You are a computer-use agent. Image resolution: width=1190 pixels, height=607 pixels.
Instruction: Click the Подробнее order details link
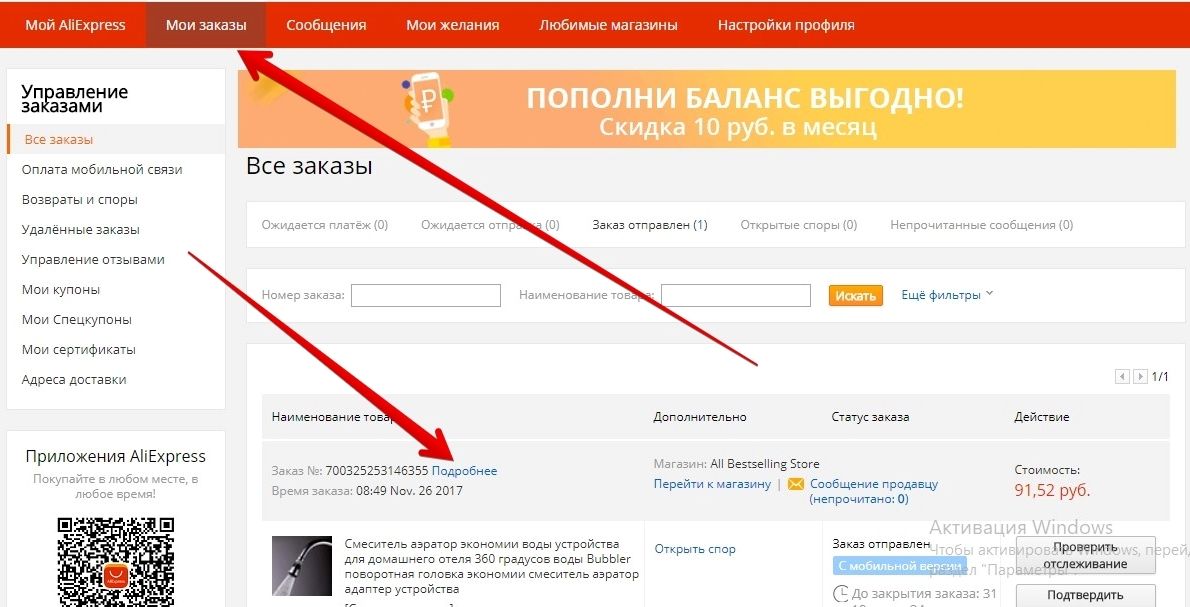[464, 470]
